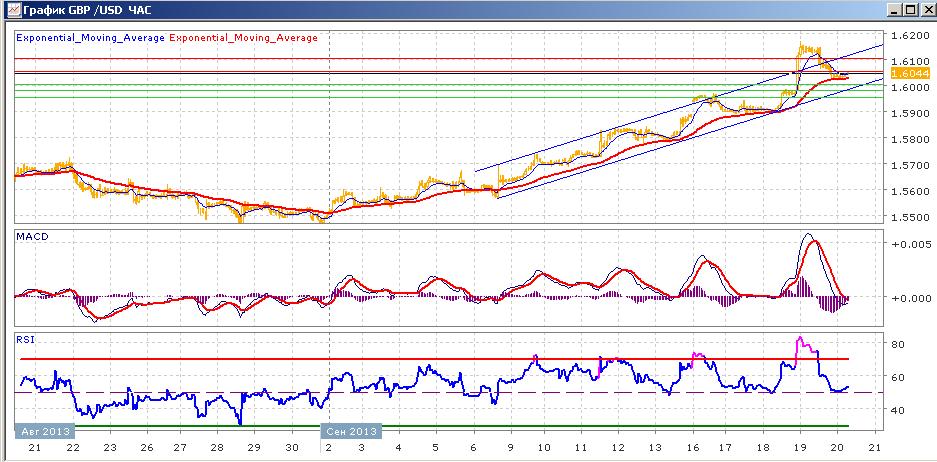Click the MACD indicator panel label
The image size is (937, 462).
coord(32,236)
